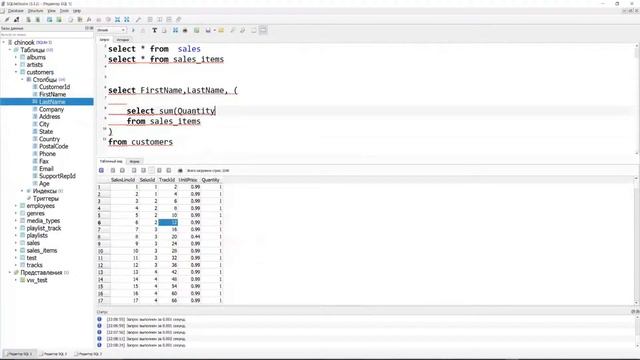This screenshot has width=640, height=360.
Task: Open the Database menu
Action: (16, 11)
